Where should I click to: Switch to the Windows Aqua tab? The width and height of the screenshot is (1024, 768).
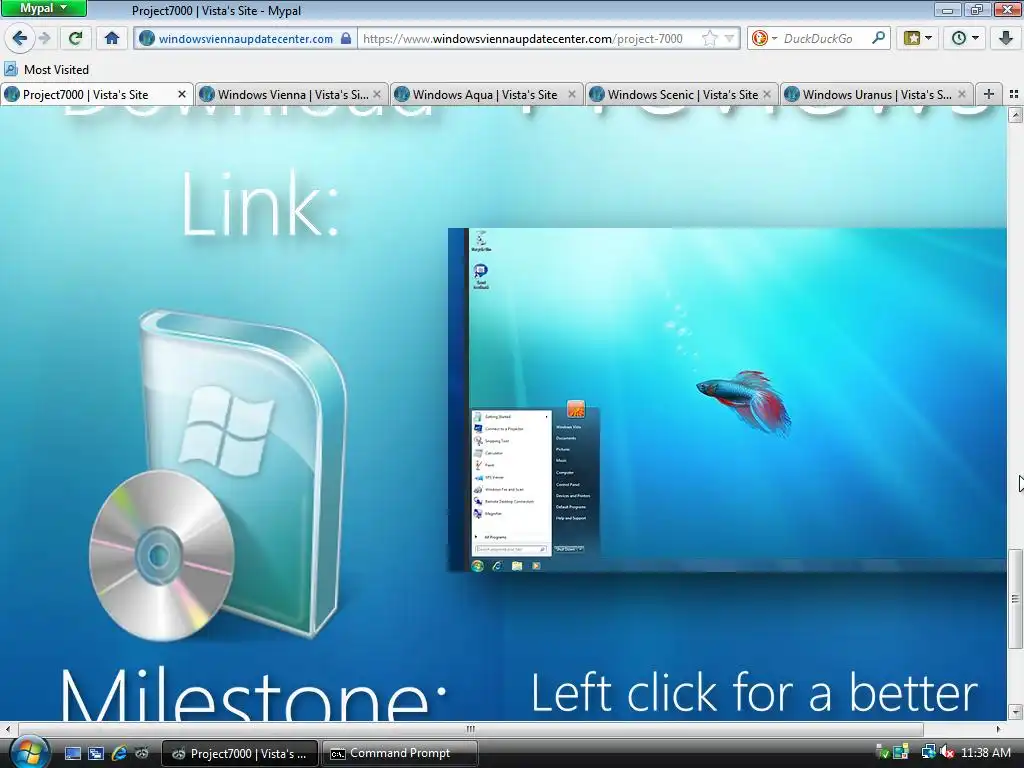[x=487, y=95]
